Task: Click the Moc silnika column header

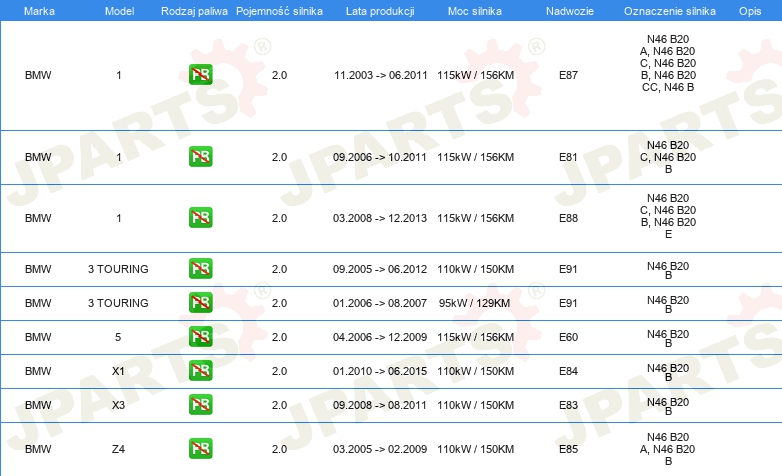Action: 475,11
